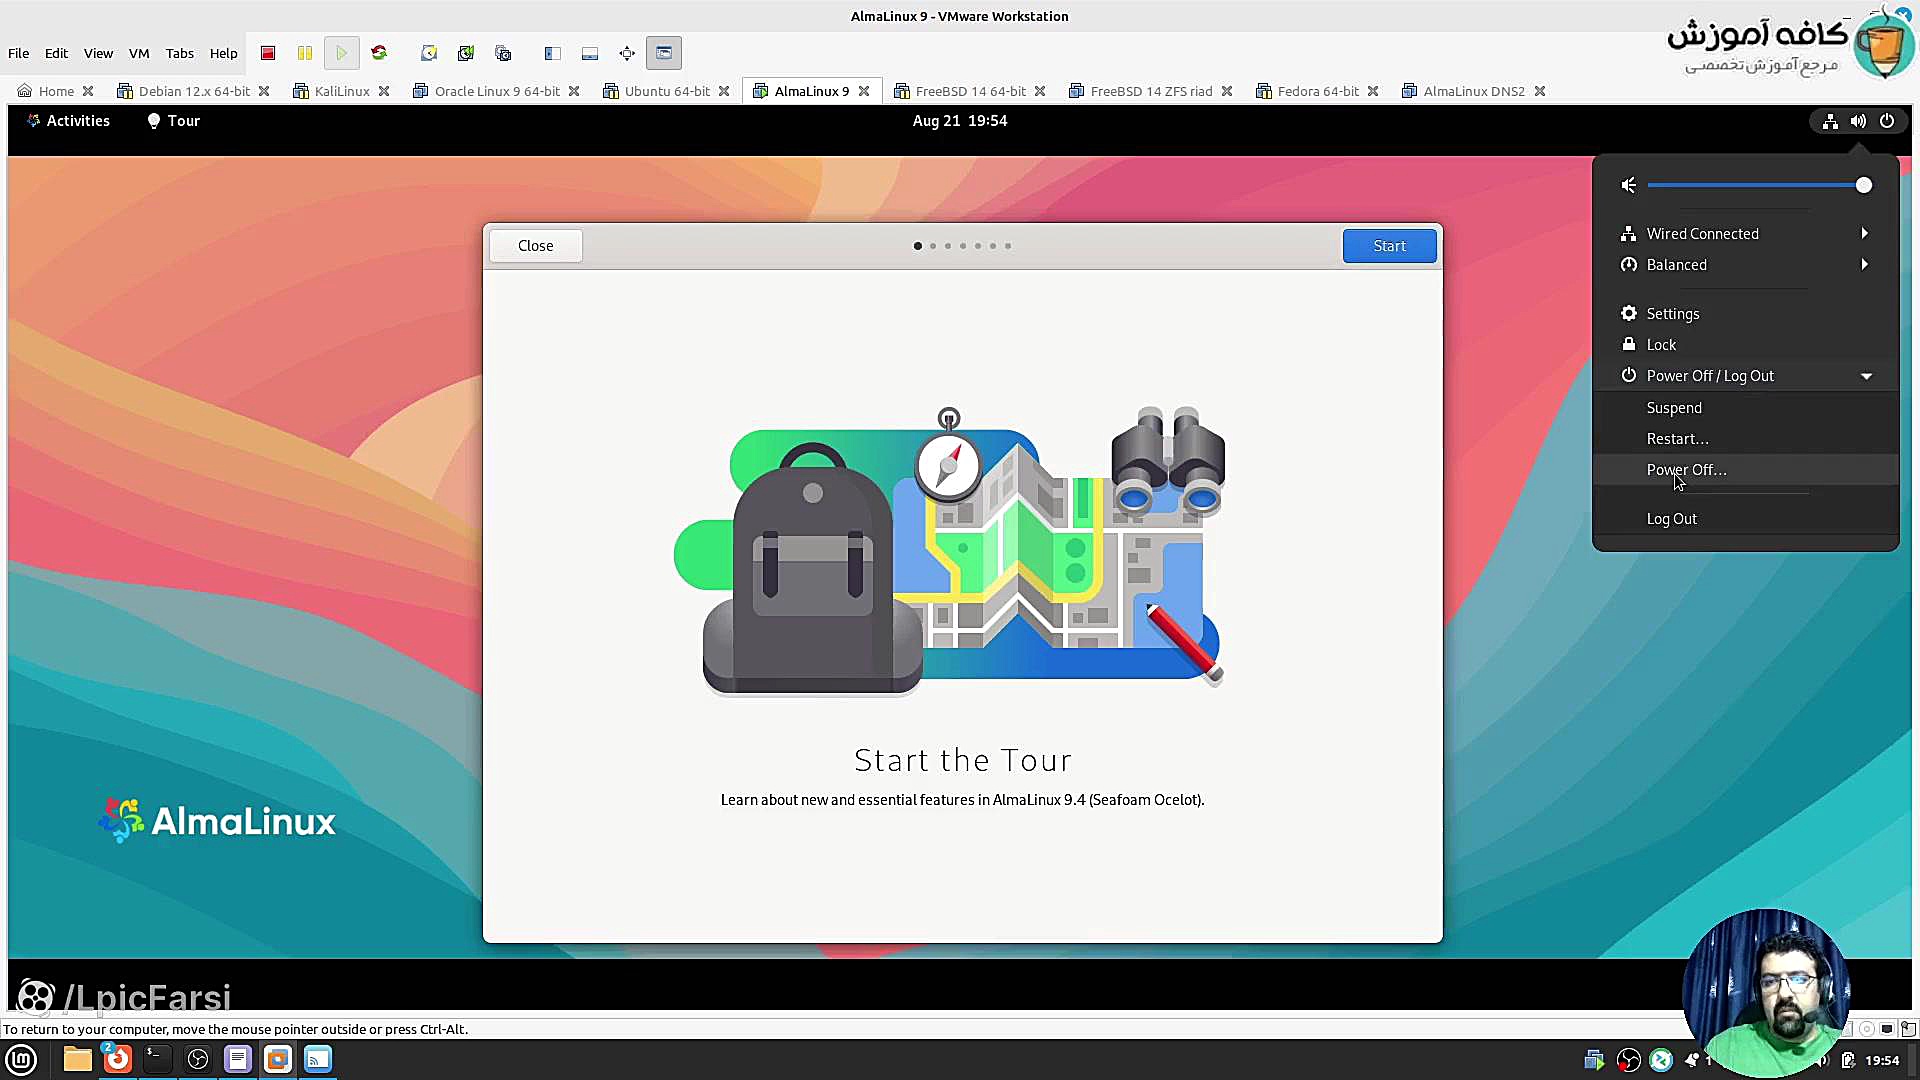Click the full screen mode toolbar icon
The height and width of the screenshot is (1080, 1920).
point(627,53)
